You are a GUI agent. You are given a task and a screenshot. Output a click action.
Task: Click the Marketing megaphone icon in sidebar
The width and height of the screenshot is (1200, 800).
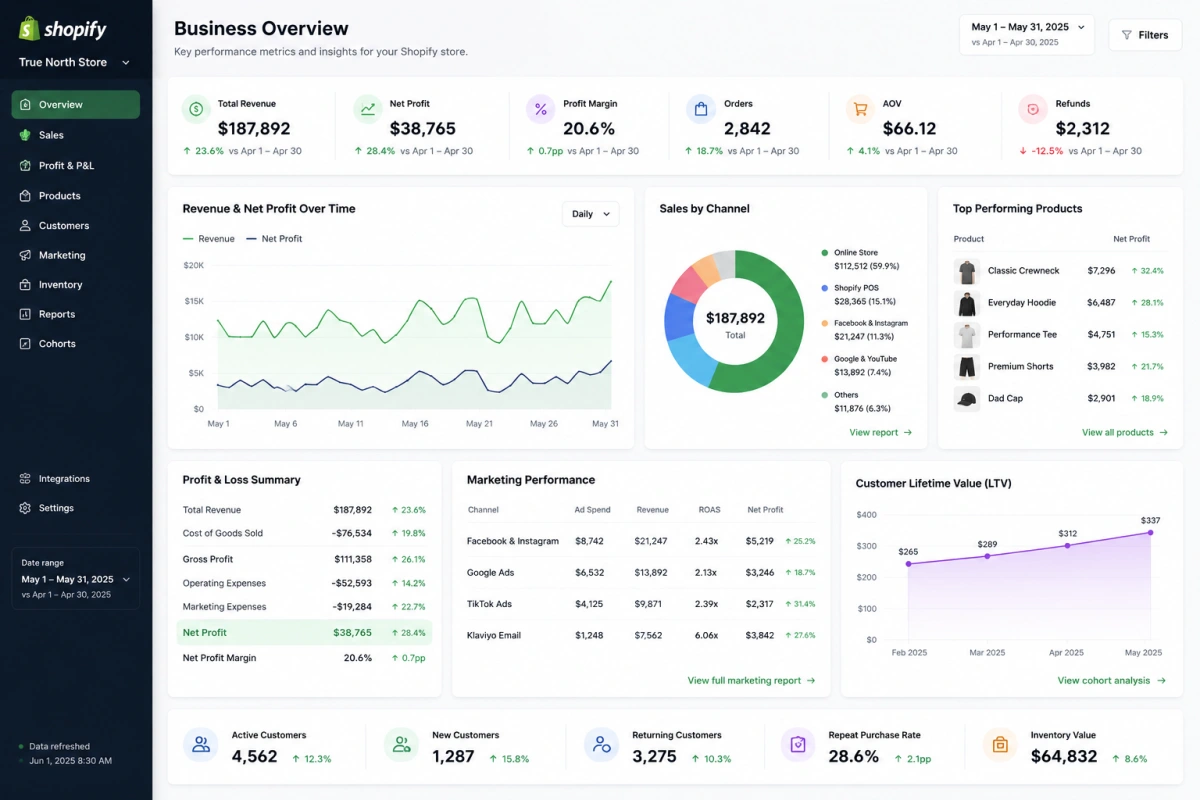click(25, 255)
